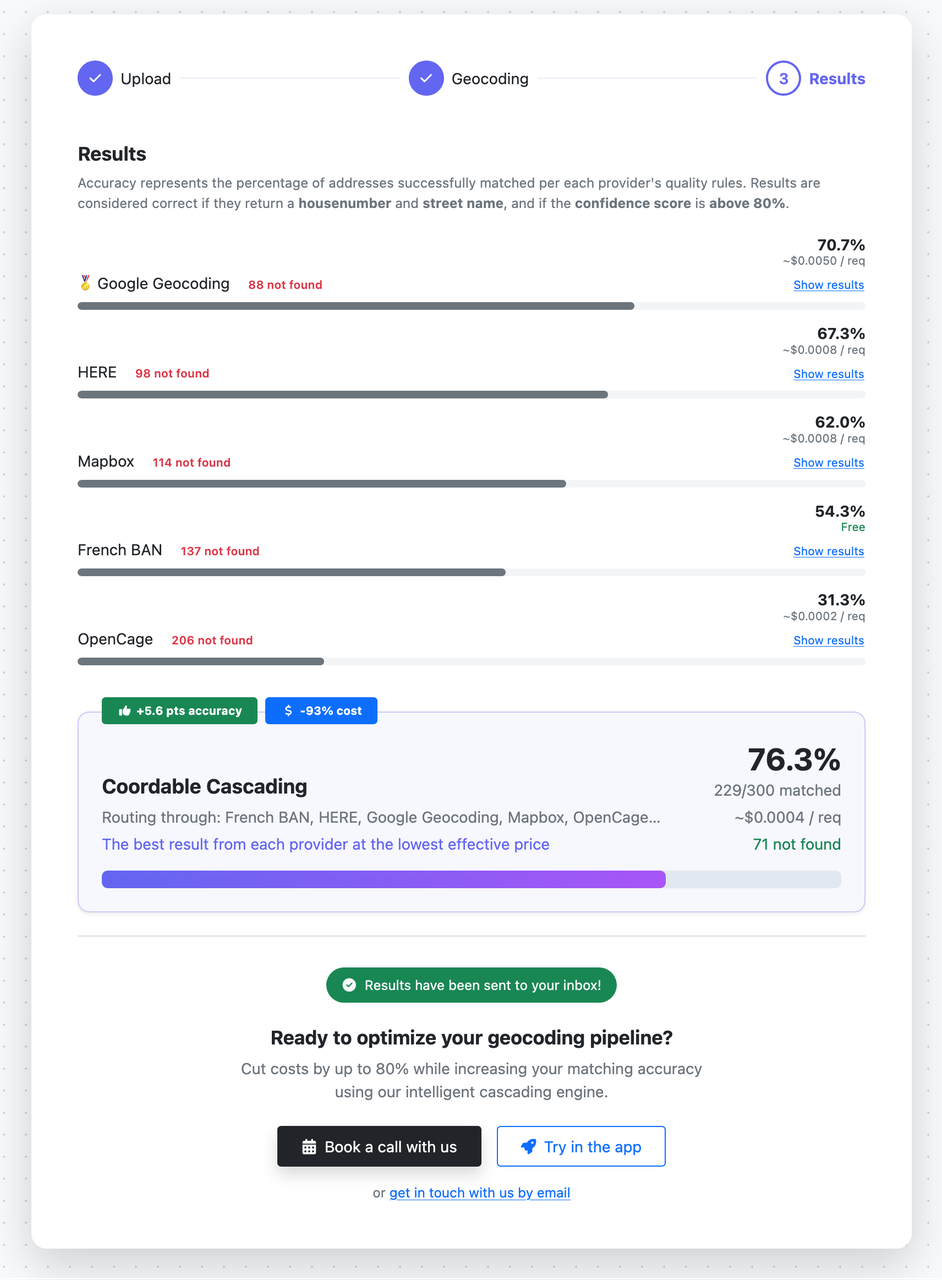Click the get in touch by email link
Screen dimensions: 942x1280
[x=479, y=1192]
